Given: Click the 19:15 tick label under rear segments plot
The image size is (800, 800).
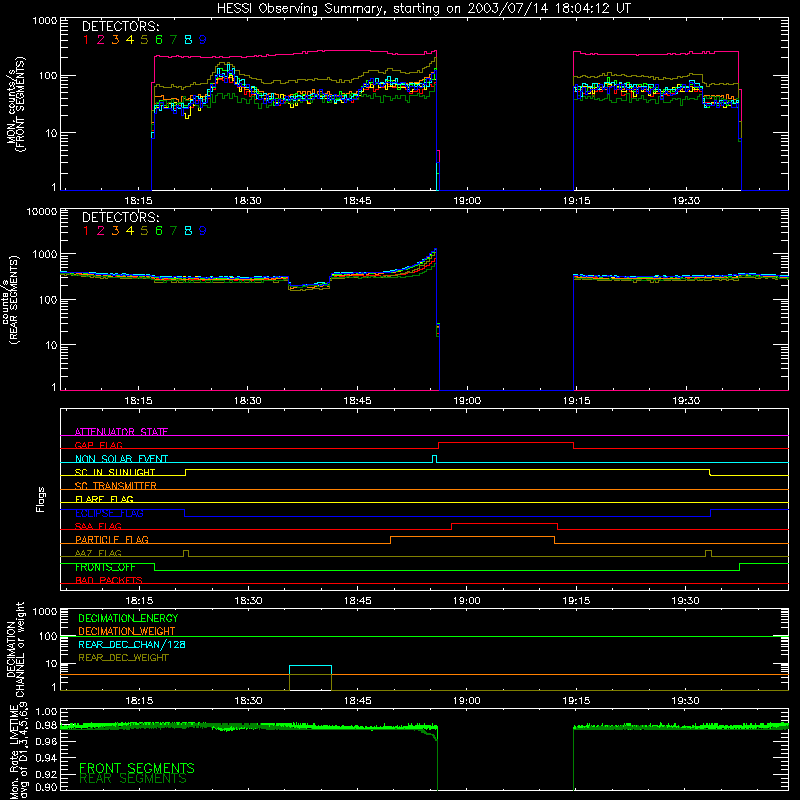Looking at the screenshot, I should click(577, 401).
